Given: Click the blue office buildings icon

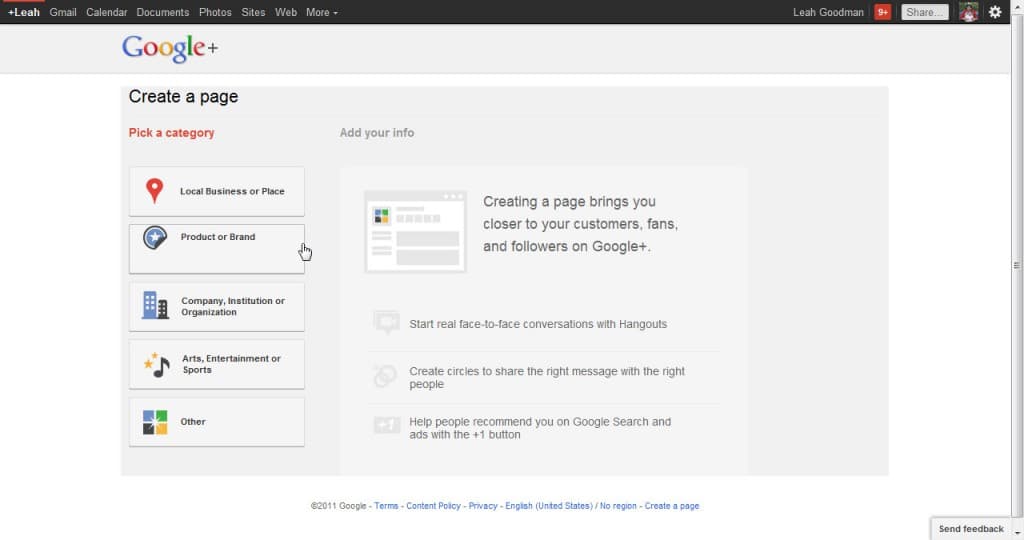Looking at the screenshot, I should coord(155,306).
